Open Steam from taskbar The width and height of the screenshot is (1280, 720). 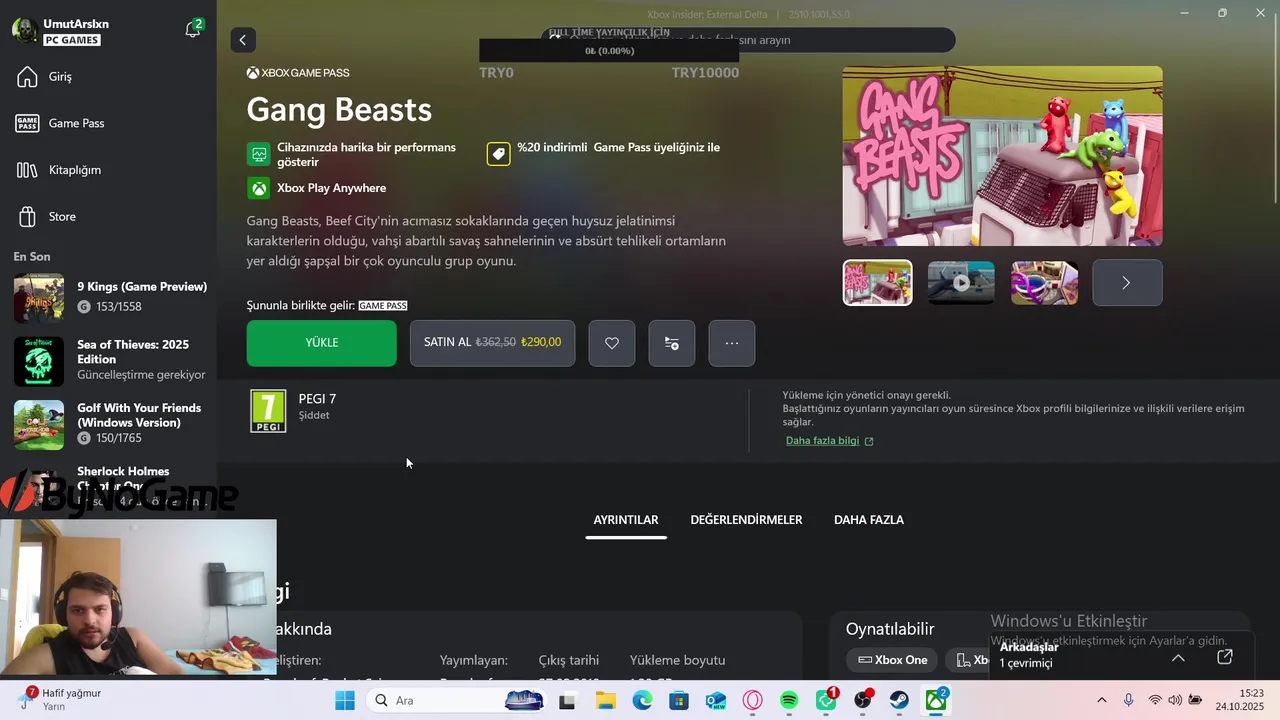pos(899,701)
